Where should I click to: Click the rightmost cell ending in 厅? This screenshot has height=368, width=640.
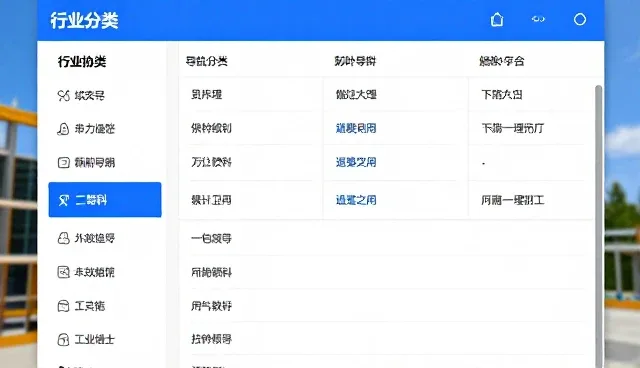coord(512,128)
